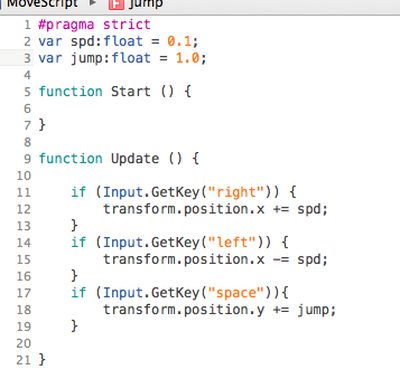Screen dimensions: 400x379
Task: Click the opening brace after Update ()
Action: pos(196,159)
